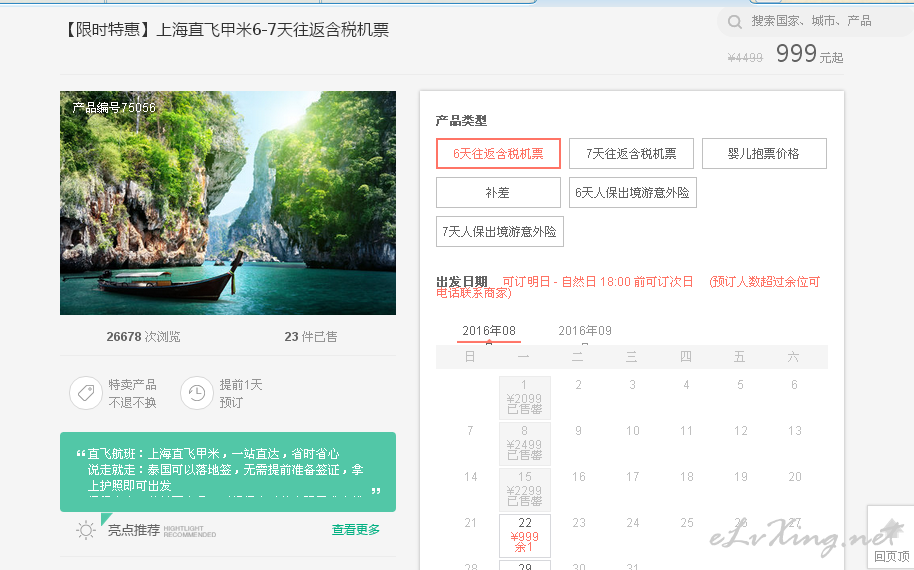Click the 出发日期 section heading
The image size is (914, 570).
pyautogui.click(x=462, y=282)
